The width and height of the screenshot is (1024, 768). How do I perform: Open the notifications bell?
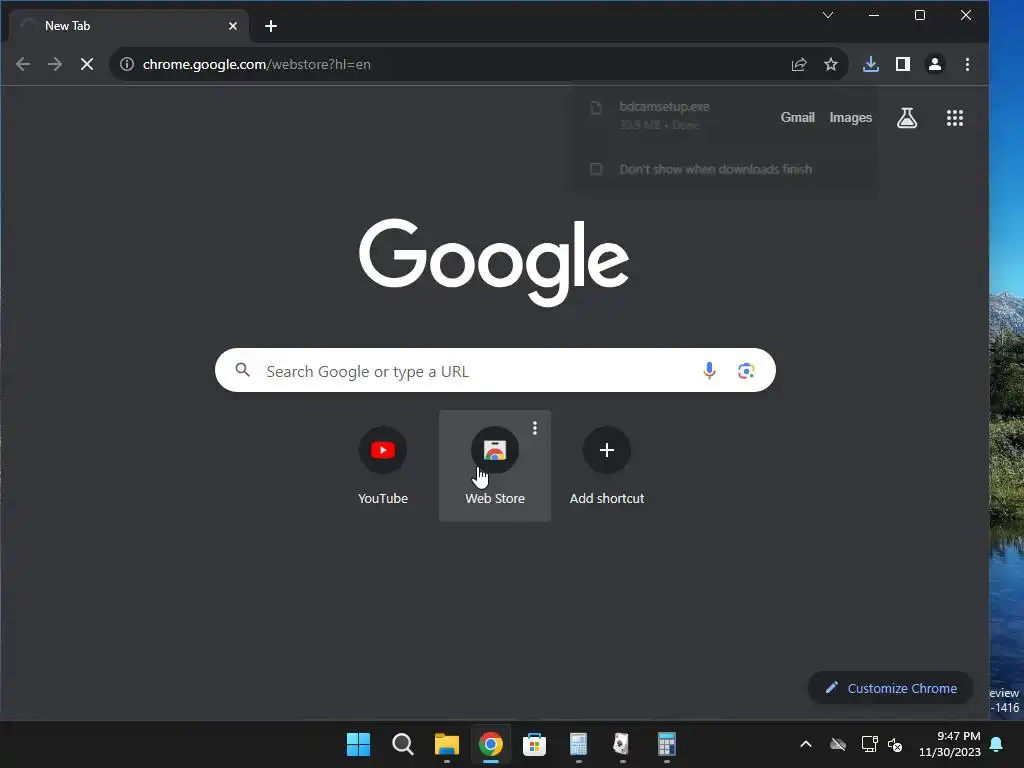997,744
